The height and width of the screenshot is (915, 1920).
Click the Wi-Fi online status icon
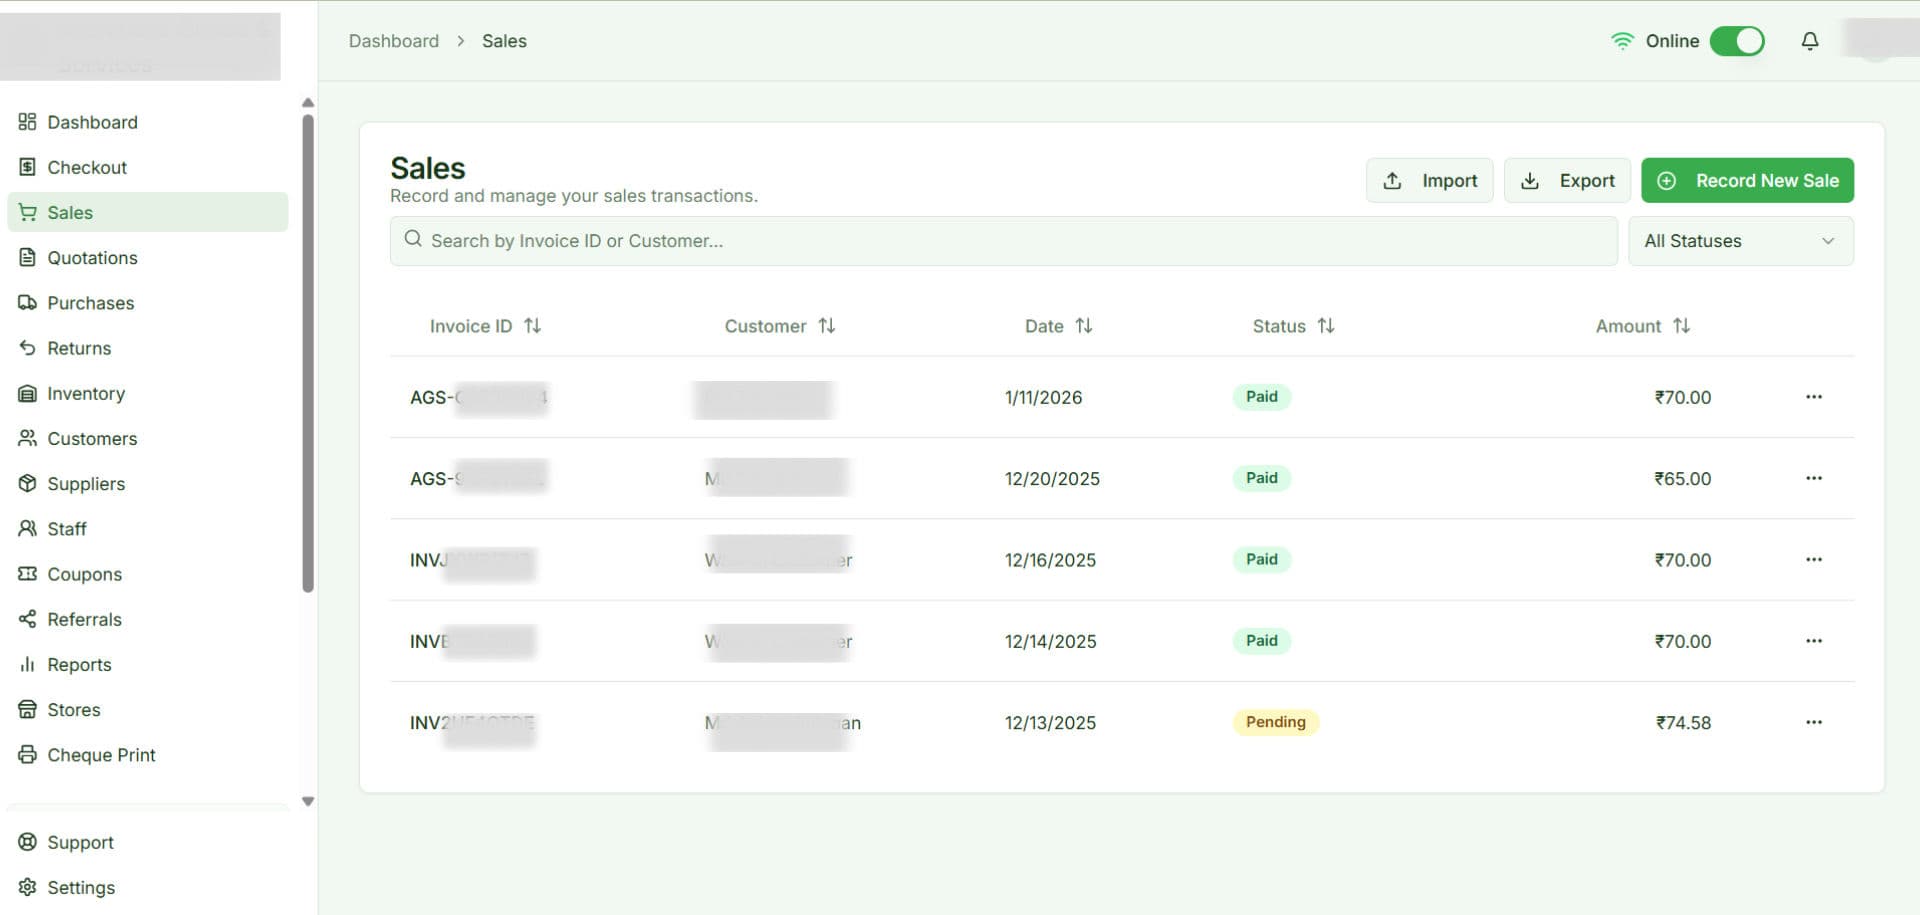pos(1621,41)
